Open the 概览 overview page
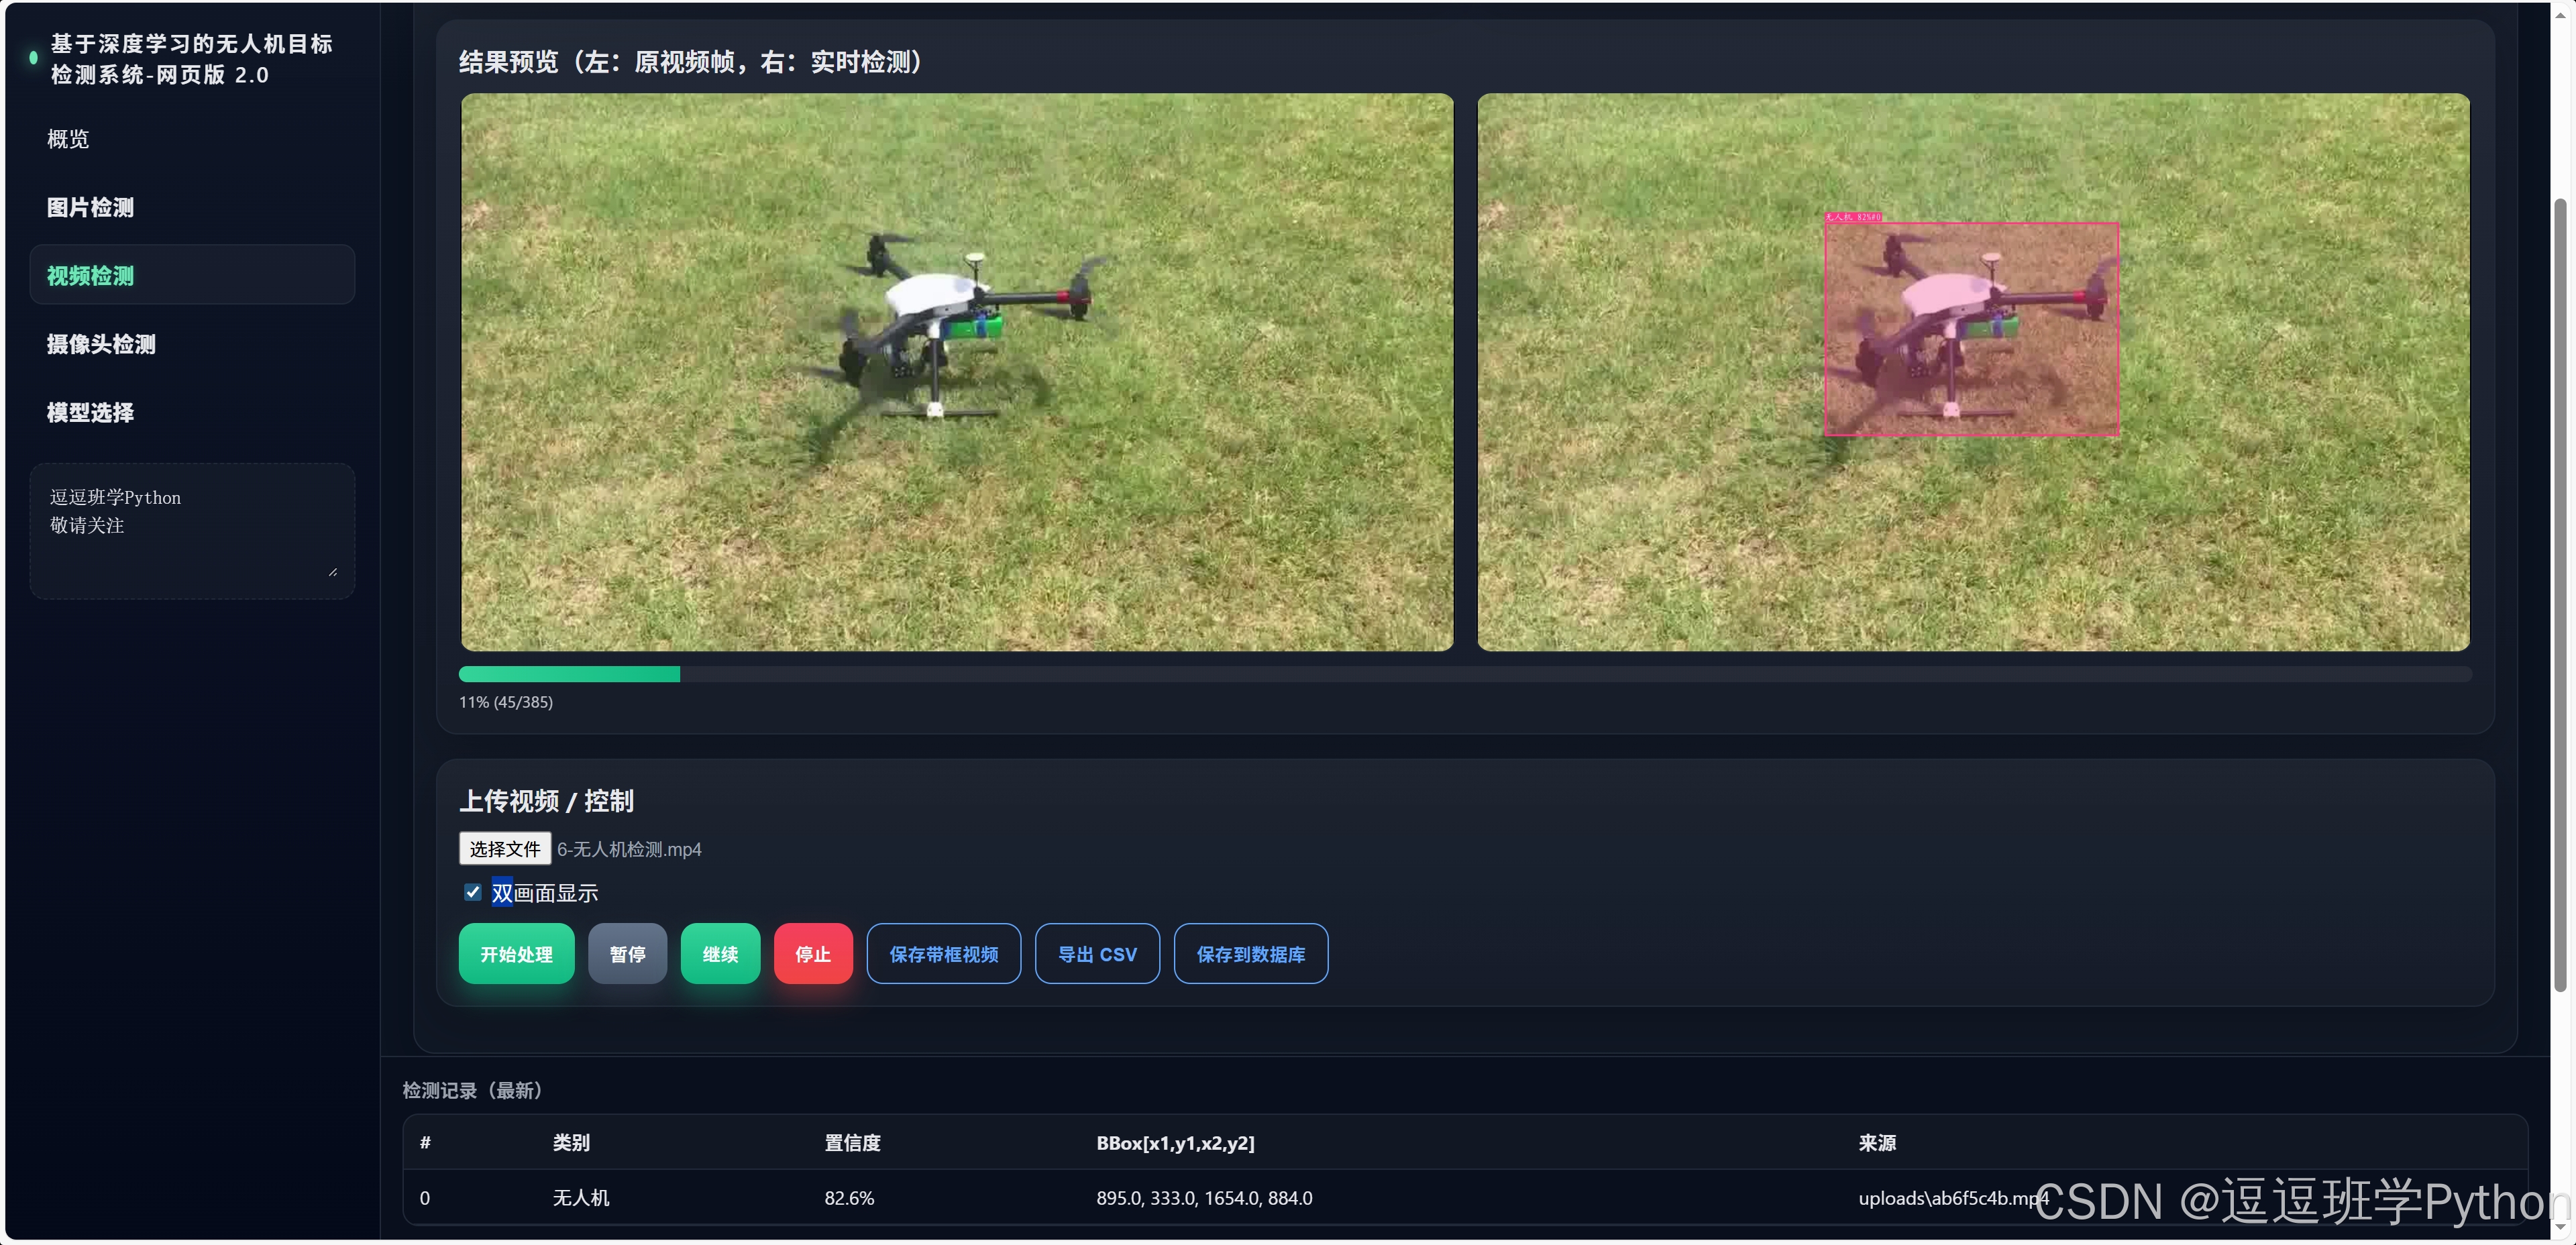The image size is (2576, 1245). (x=68, y=139)
